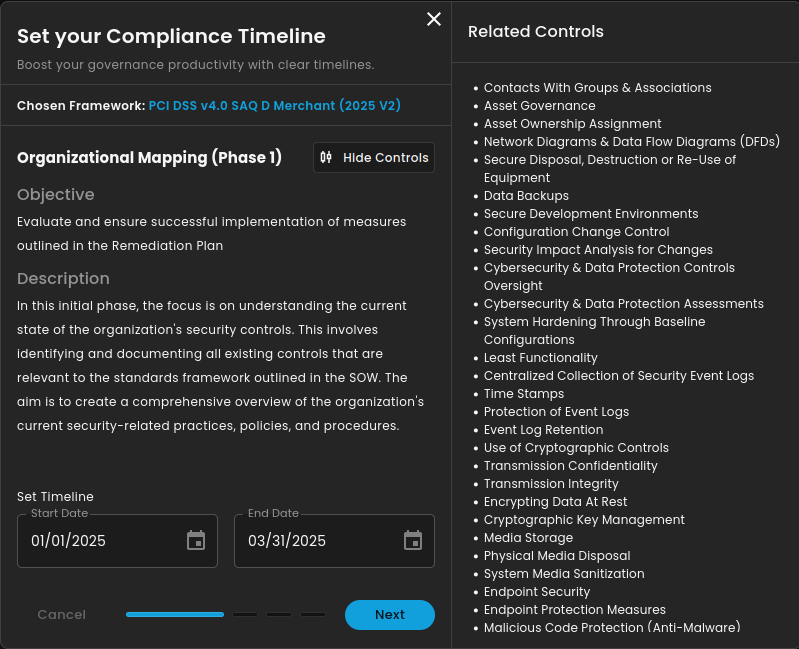
Task: Click the Next button
Action: pos(390,615)
